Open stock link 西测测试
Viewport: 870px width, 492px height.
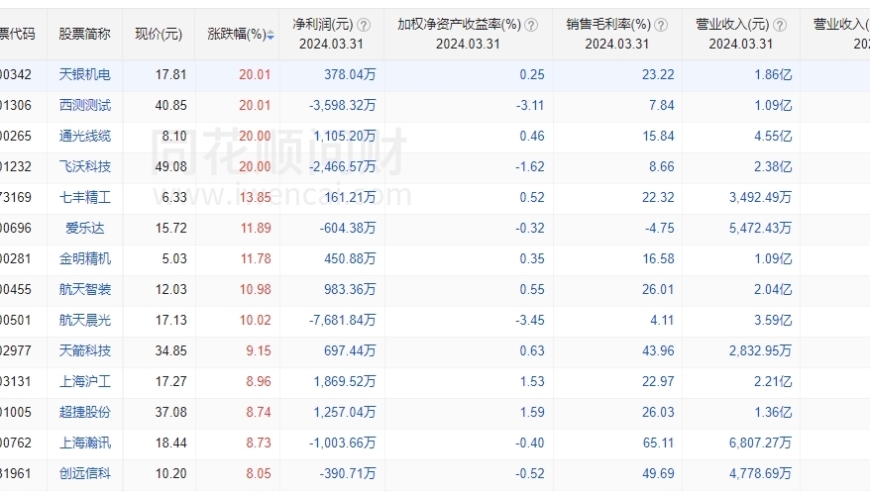tap(85, 105)
